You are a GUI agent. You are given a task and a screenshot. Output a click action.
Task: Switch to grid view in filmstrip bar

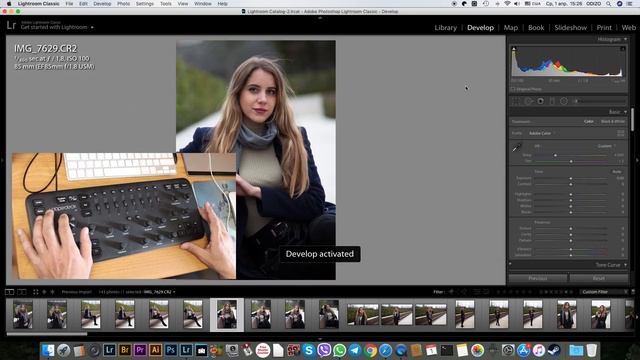click(x=36, y=292)
